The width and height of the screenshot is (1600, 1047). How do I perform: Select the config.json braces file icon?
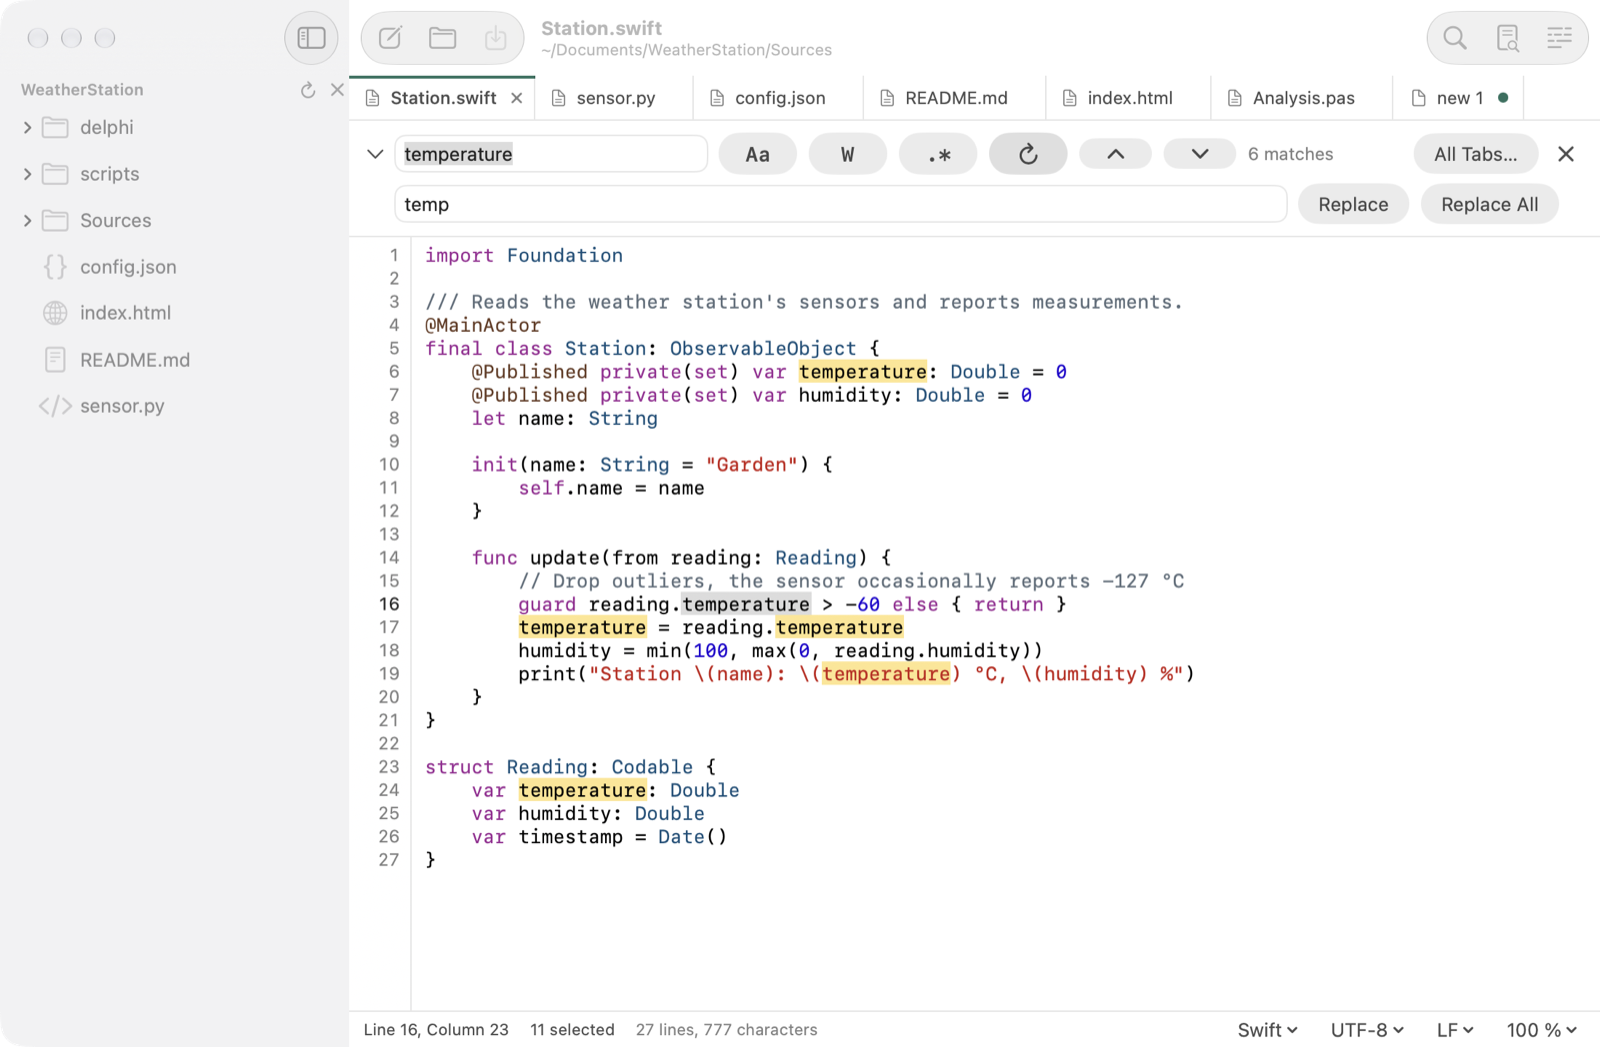(x=55, y=267)
